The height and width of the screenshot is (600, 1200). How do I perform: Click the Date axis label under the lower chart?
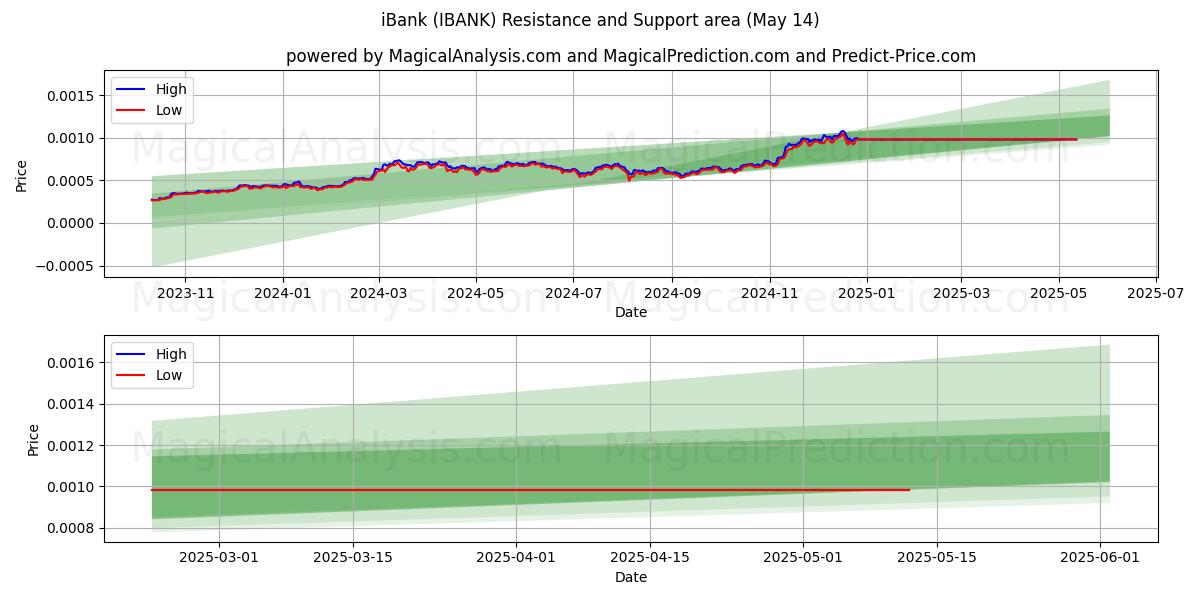[631, 577]
